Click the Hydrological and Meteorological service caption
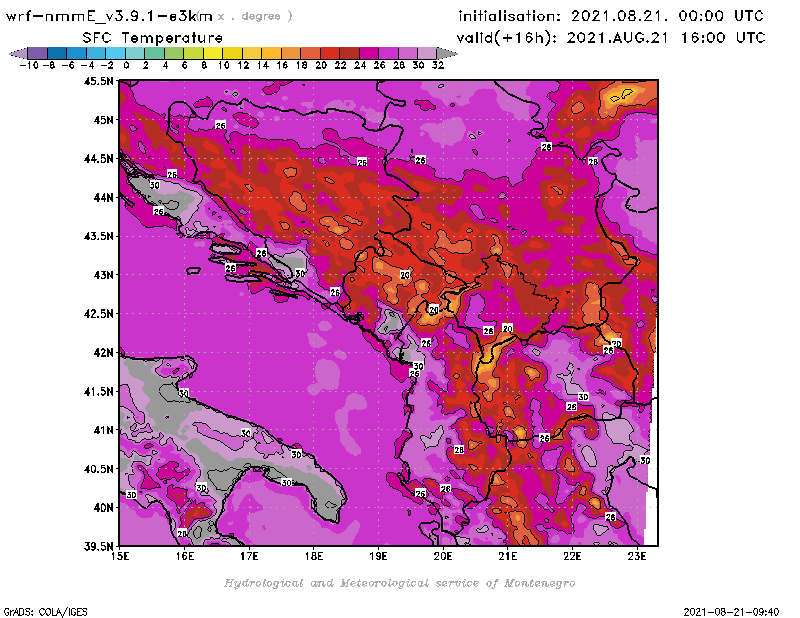Viewport: 800px width, 618px height. point(399,582)
